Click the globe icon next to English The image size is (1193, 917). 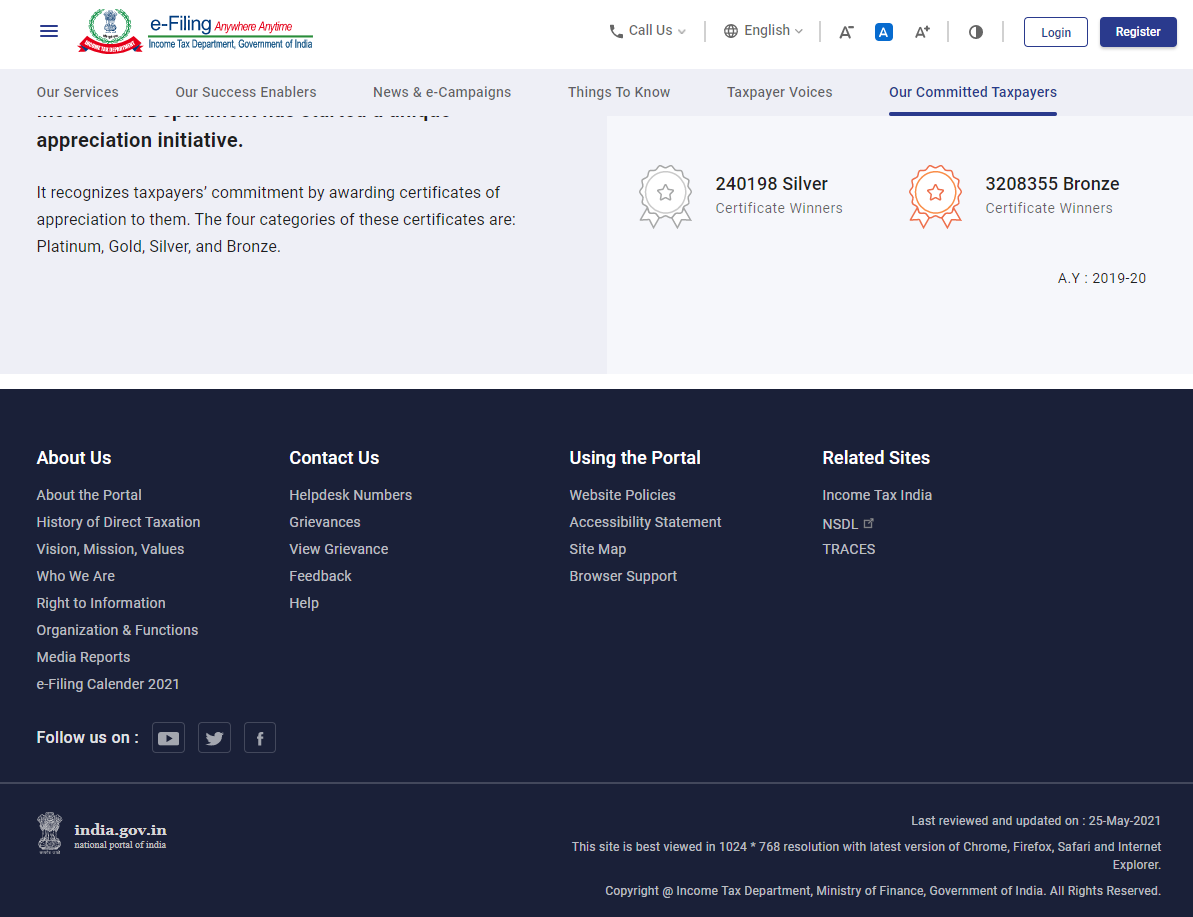coord(730,31)
